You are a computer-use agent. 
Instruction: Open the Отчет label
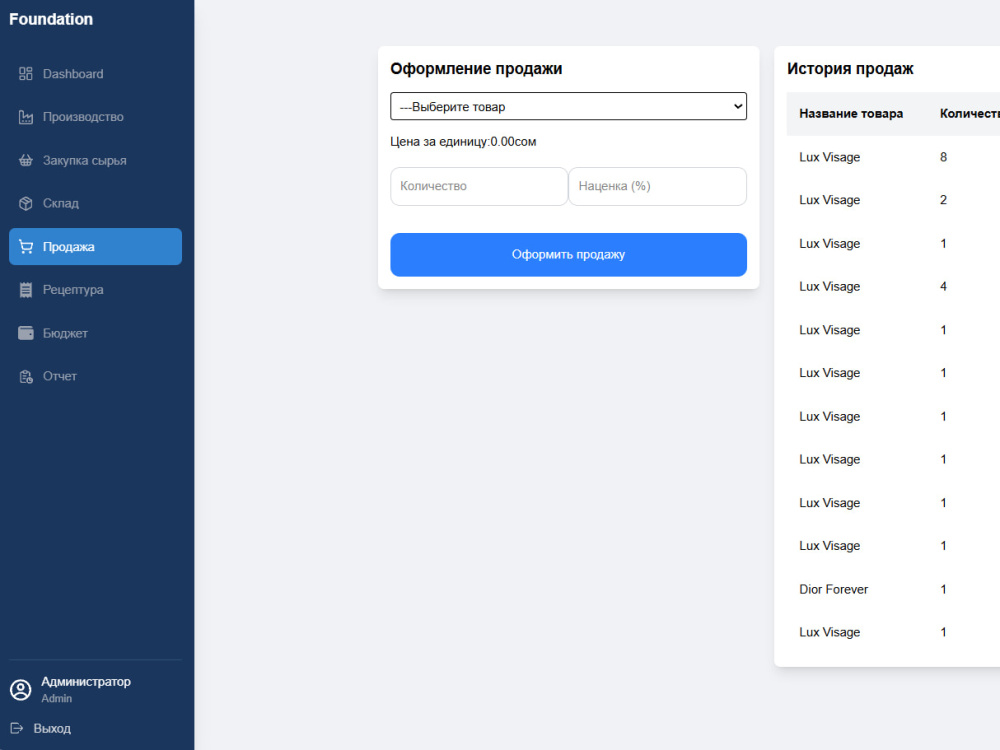59,376
